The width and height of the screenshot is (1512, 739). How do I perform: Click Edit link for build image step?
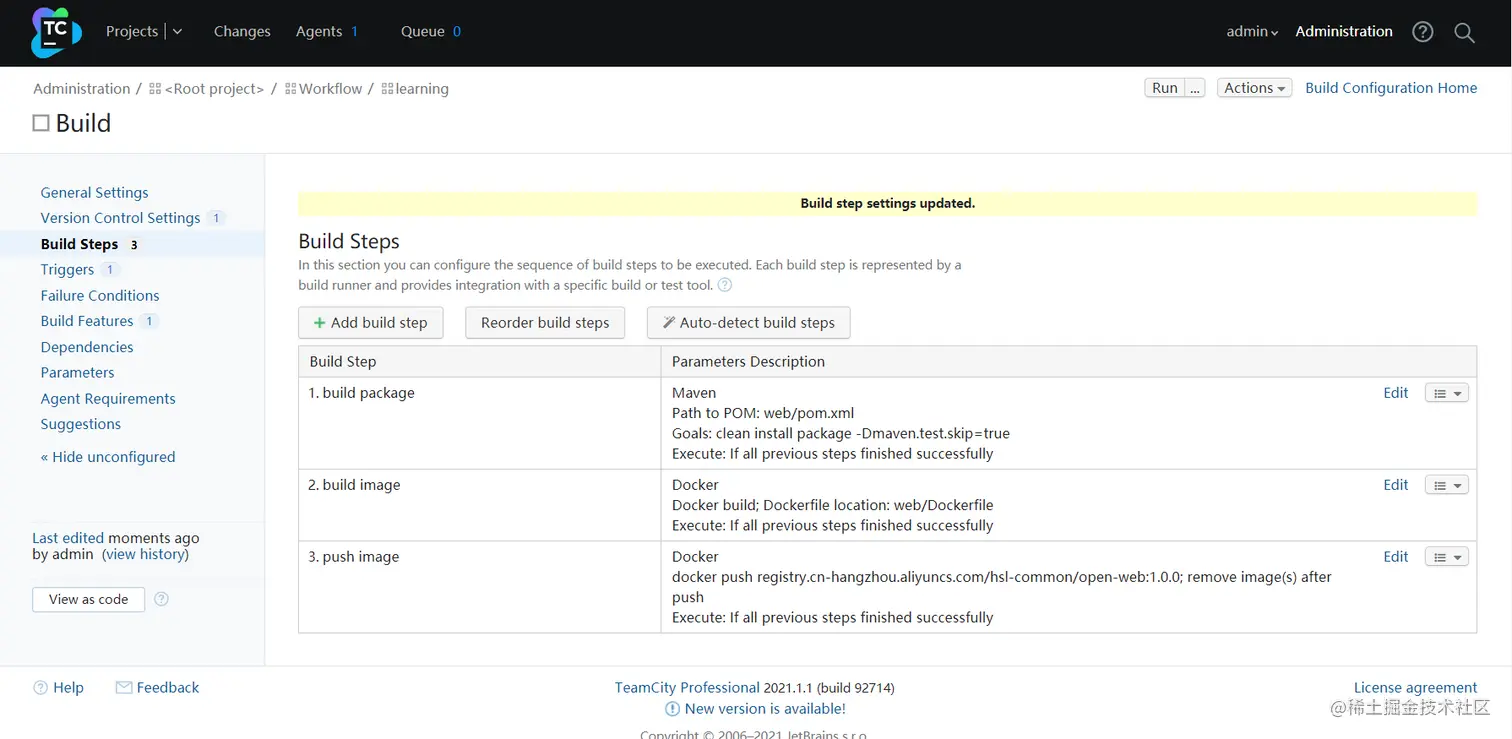coord(1395,485)
